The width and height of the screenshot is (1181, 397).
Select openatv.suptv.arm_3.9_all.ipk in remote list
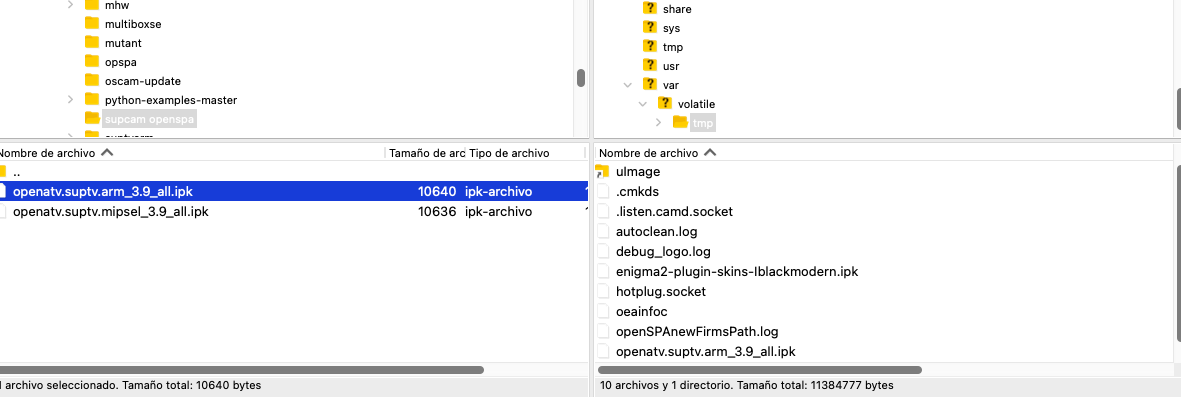(x=706, y=351)
